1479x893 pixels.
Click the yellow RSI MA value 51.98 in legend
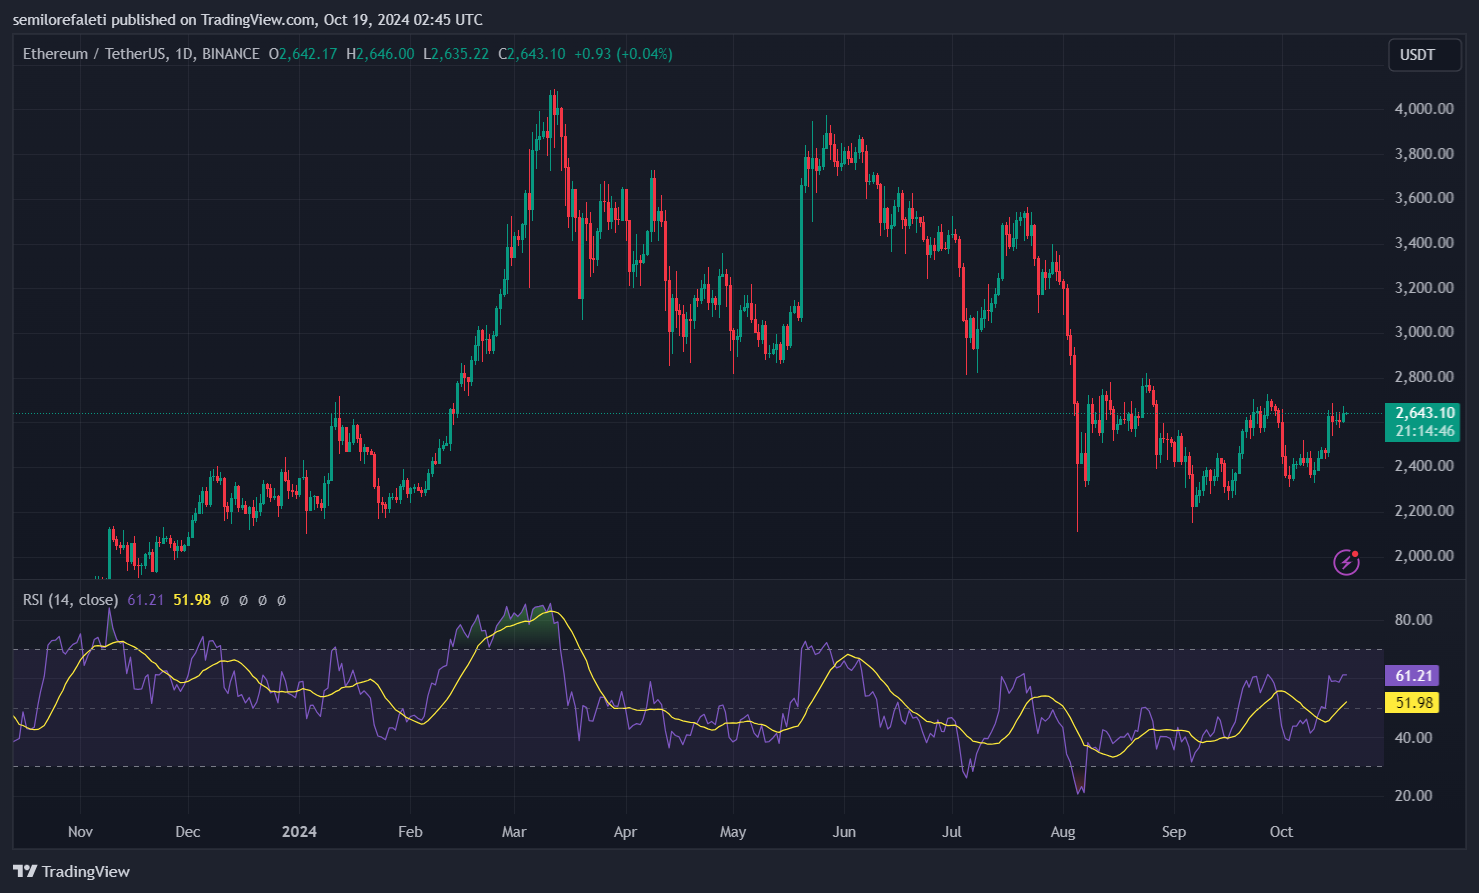point(192,600)
